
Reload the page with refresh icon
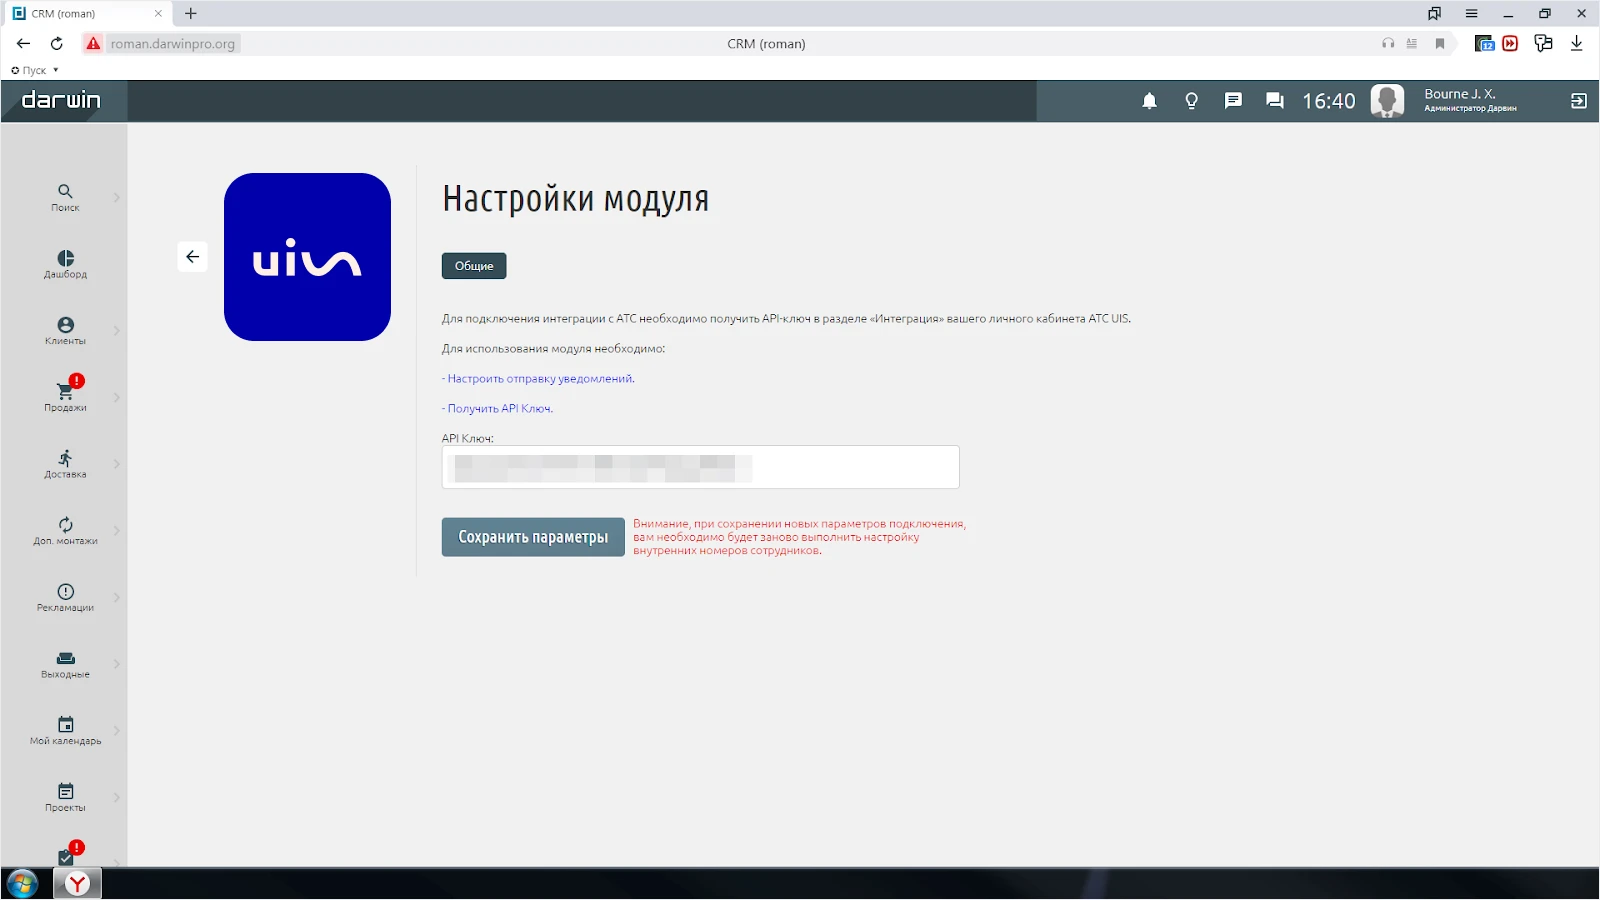click(57, 43)
